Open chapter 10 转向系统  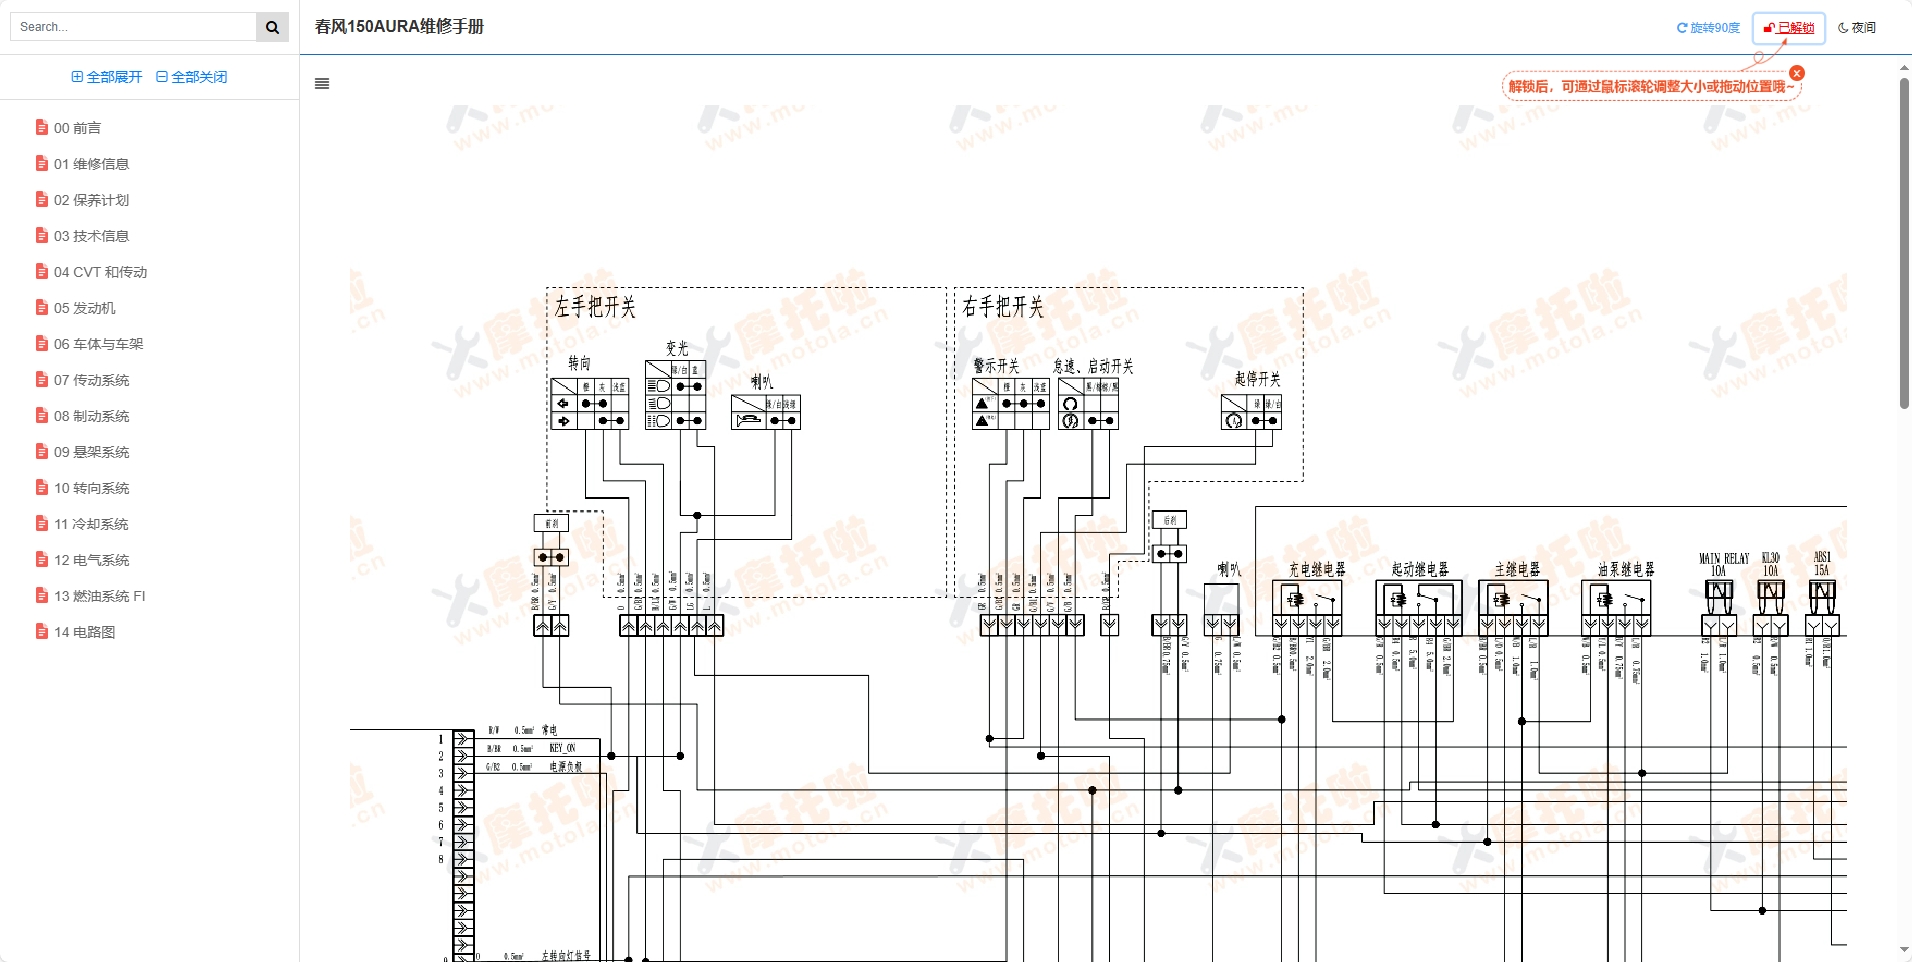pos(91,488)
